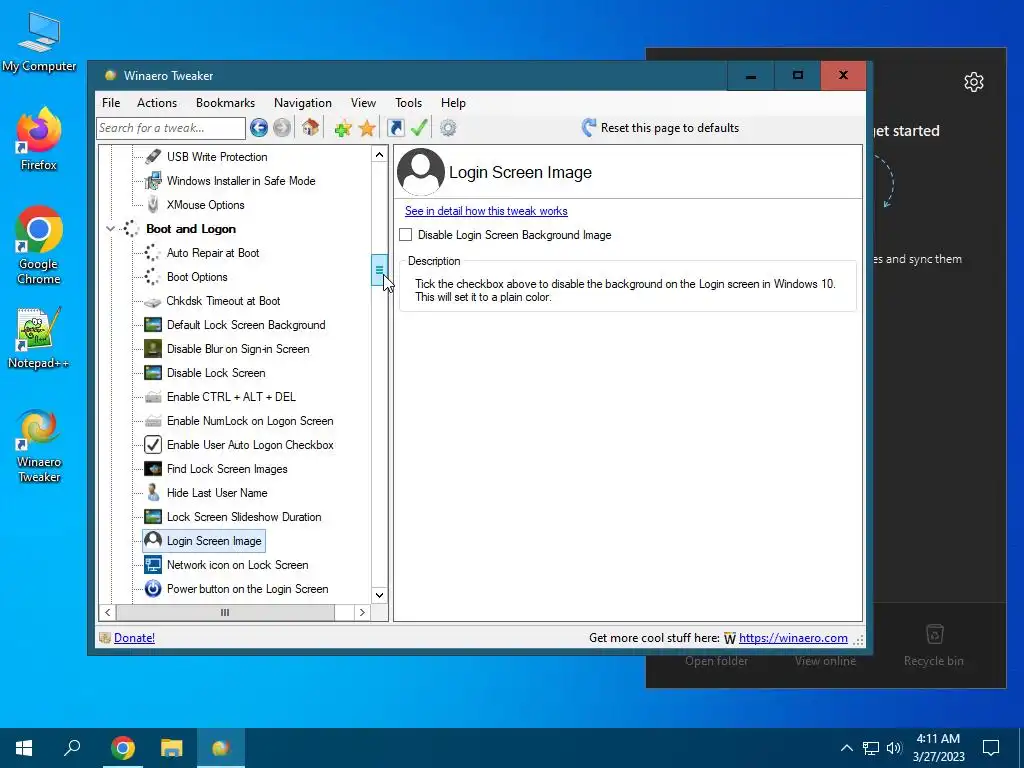Click the Auto Repair at Boot icon
Image resolution: width=1024 pixels, height=768 pixels.
pos(152,253)
